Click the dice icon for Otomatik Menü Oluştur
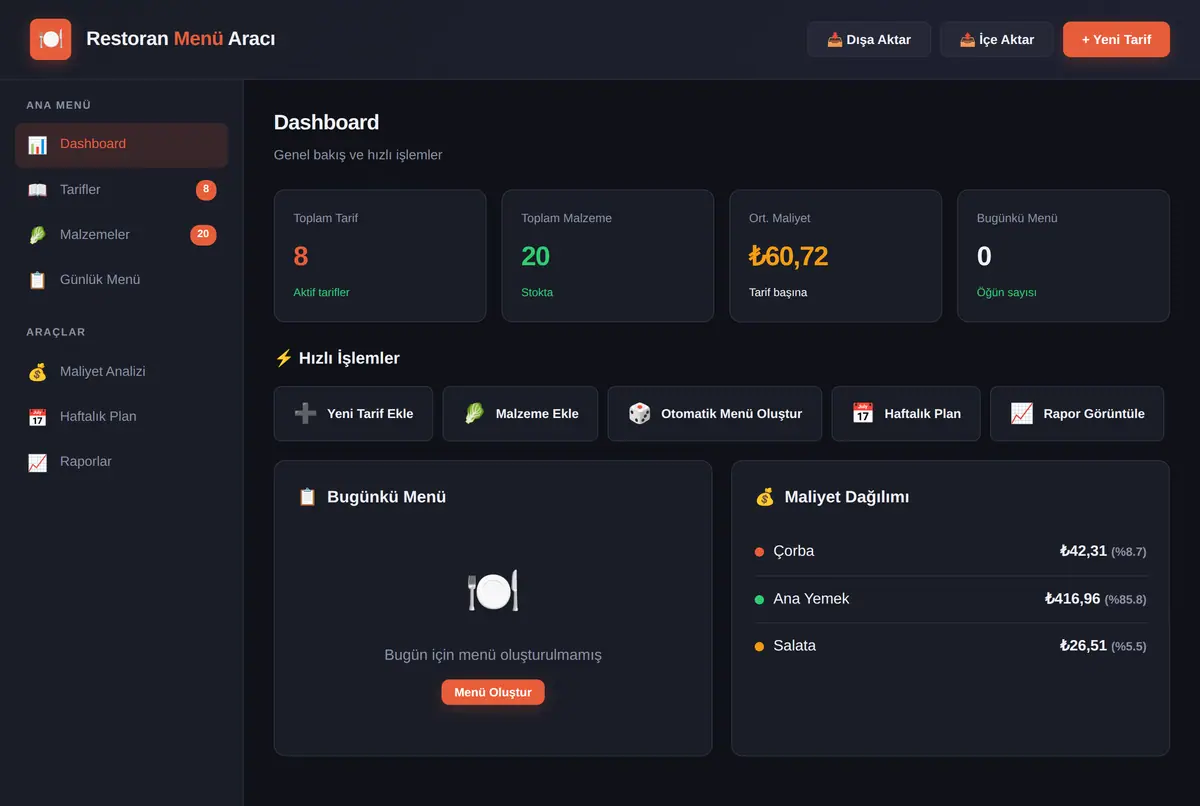Image resolution: width=1200 pixels, height=806 pixels. [x=639, y=413]
